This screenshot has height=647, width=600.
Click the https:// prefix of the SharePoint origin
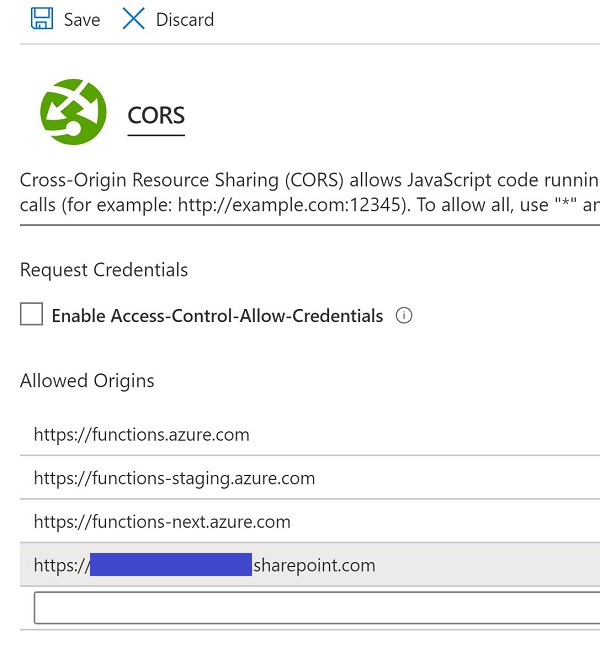coord(60,566)
